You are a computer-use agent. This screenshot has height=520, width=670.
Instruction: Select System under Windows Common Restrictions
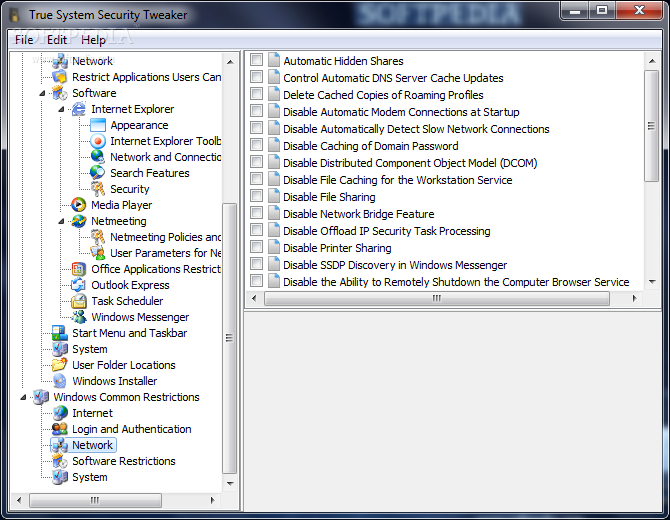tap(90, 477)
